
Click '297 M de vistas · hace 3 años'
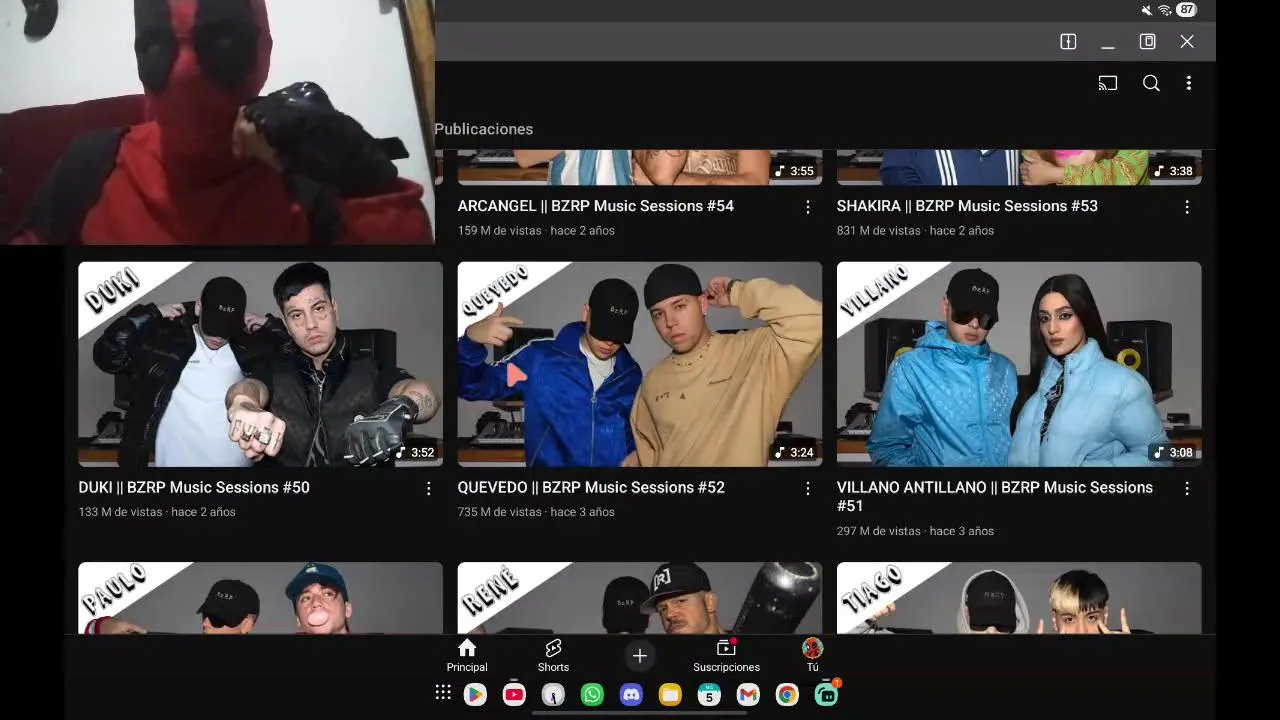(x=915, y=531)
